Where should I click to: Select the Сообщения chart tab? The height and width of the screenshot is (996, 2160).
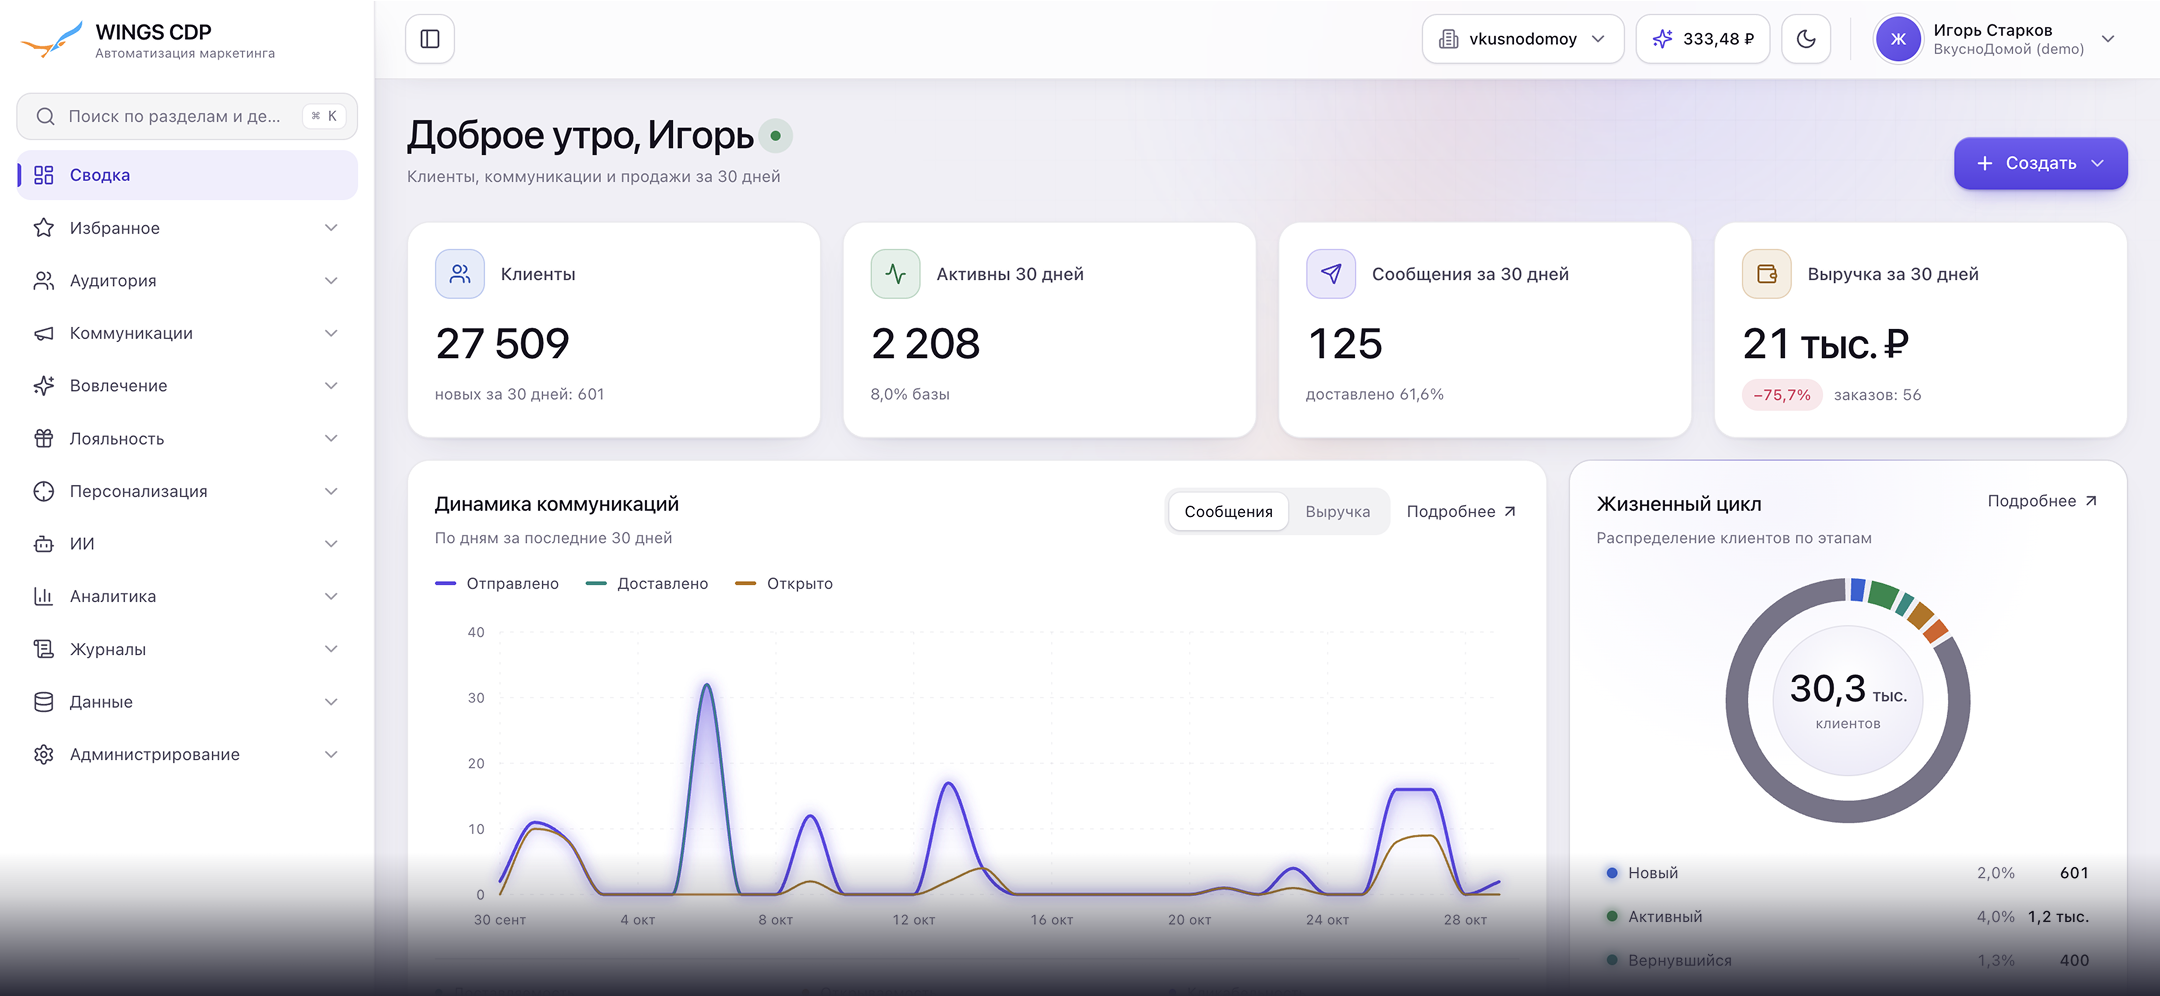(x=1228, y=512)
